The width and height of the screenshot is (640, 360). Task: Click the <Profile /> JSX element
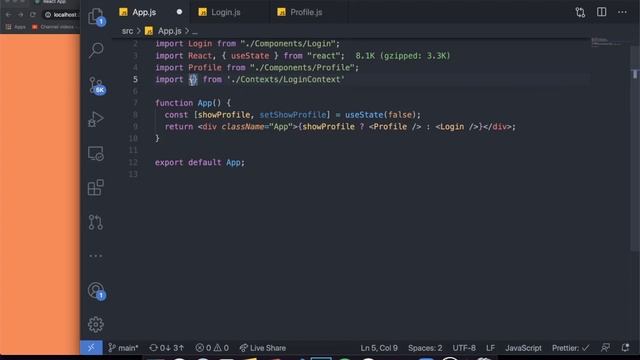[x=395, y=127]
